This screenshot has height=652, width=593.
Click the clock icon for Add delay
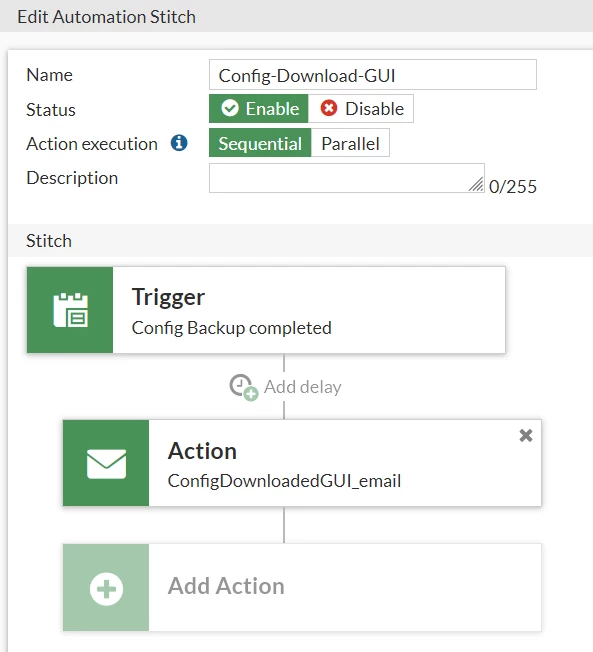[x=244, y=387]
